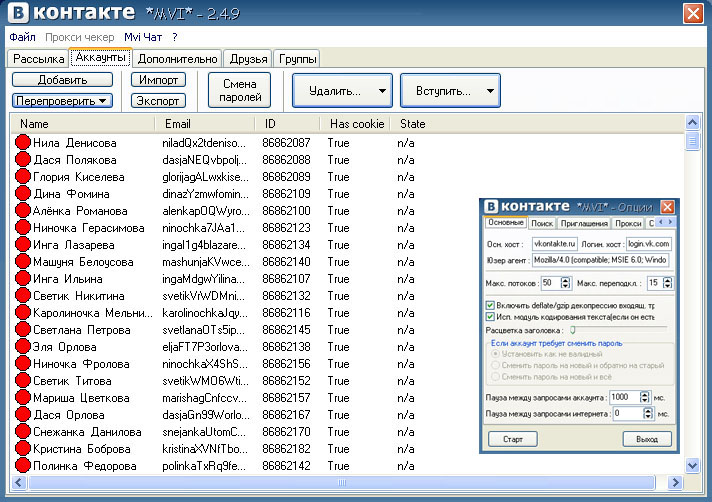Show previous tabs with the options dialog tab-scroll left arrow
712x502 pixels.
click(661, 222)
